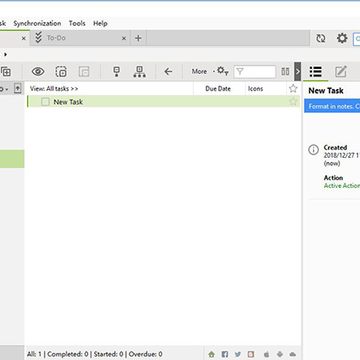Click the info icon next to Created
Screen dimensions: 360x360
[313, 150]
